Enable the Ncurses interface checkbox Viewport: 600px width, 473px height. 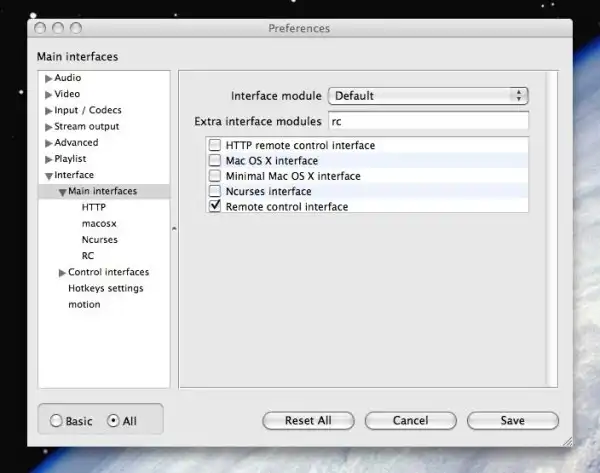[215, 191]
